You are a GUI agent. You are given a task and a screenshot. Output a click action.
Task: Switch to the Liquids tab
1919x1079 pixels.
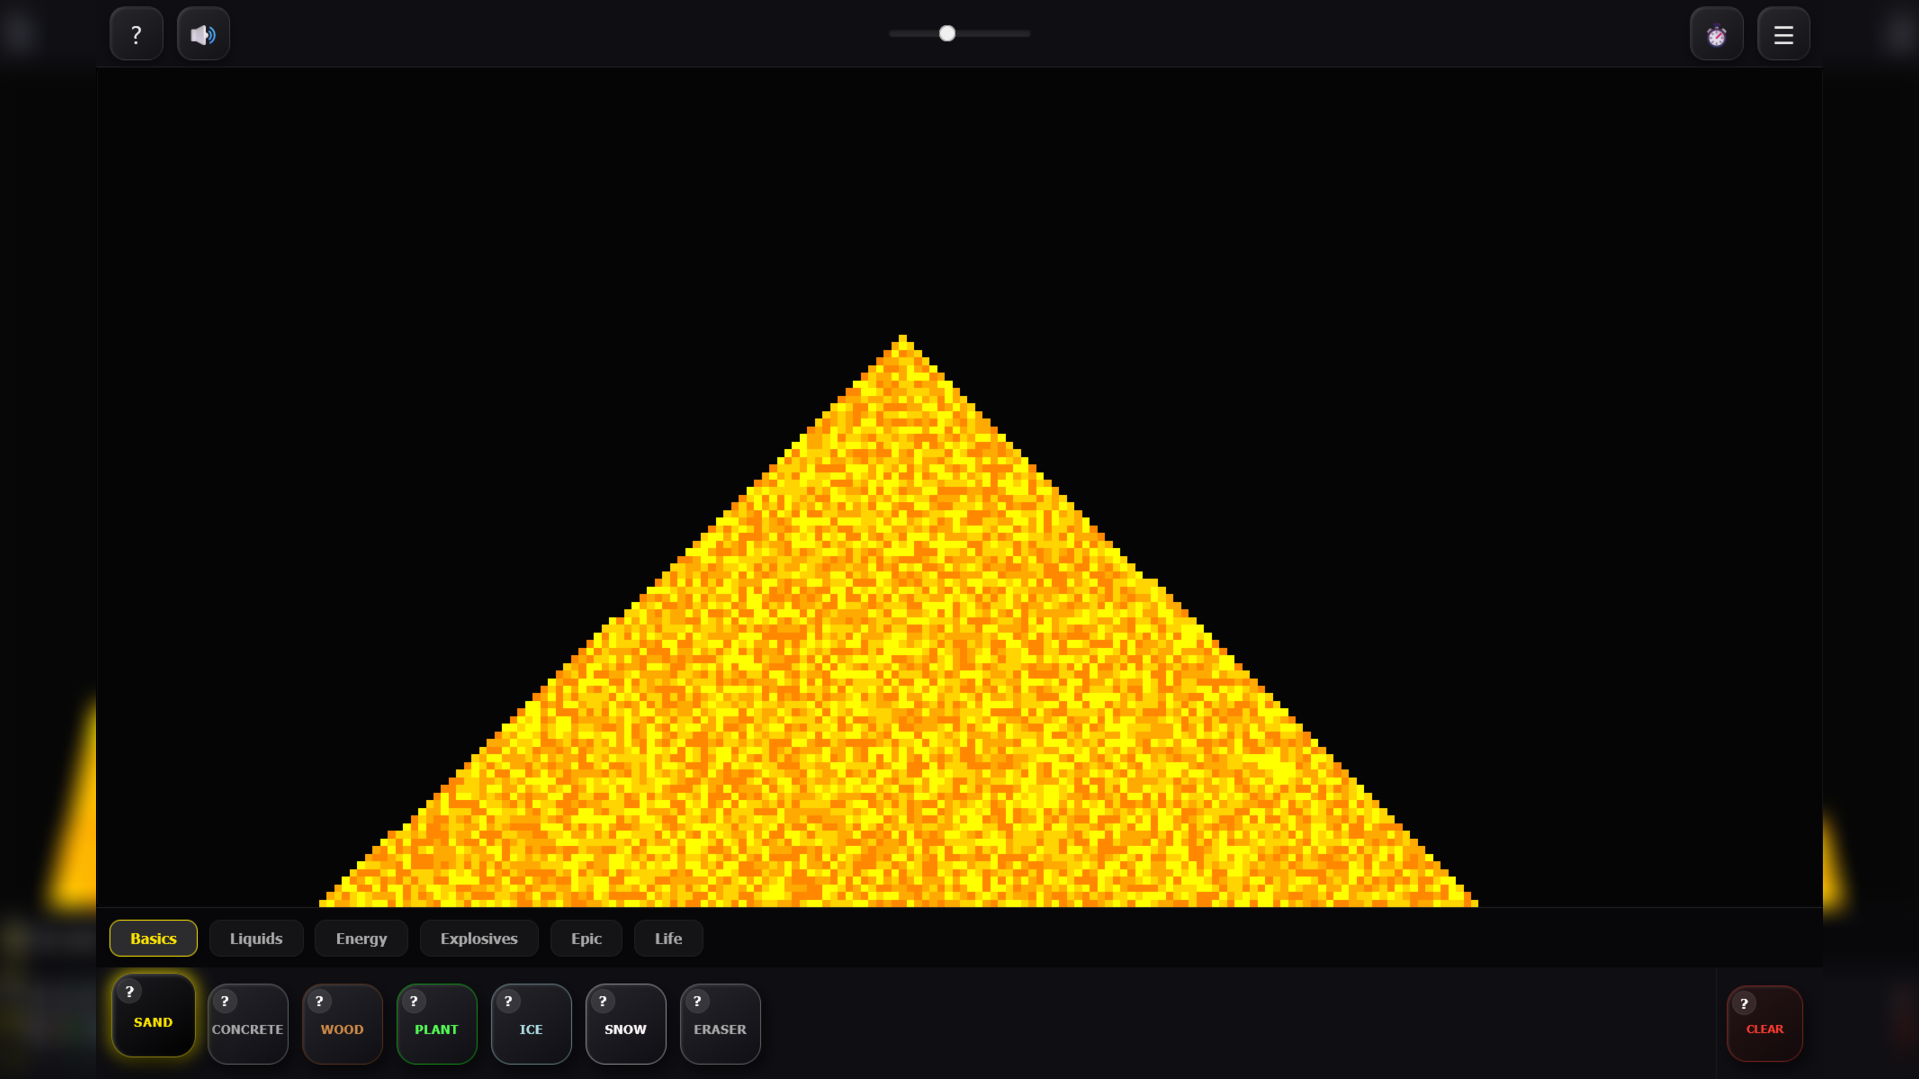click(256, 938)
